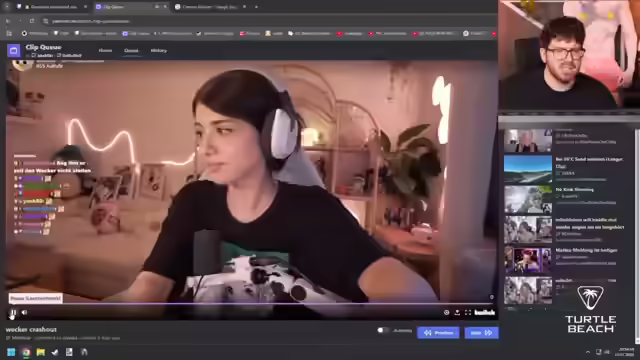Open Chrome from the taskbar
This screenshot has width=640, height=360.
(x=26, y=352)
